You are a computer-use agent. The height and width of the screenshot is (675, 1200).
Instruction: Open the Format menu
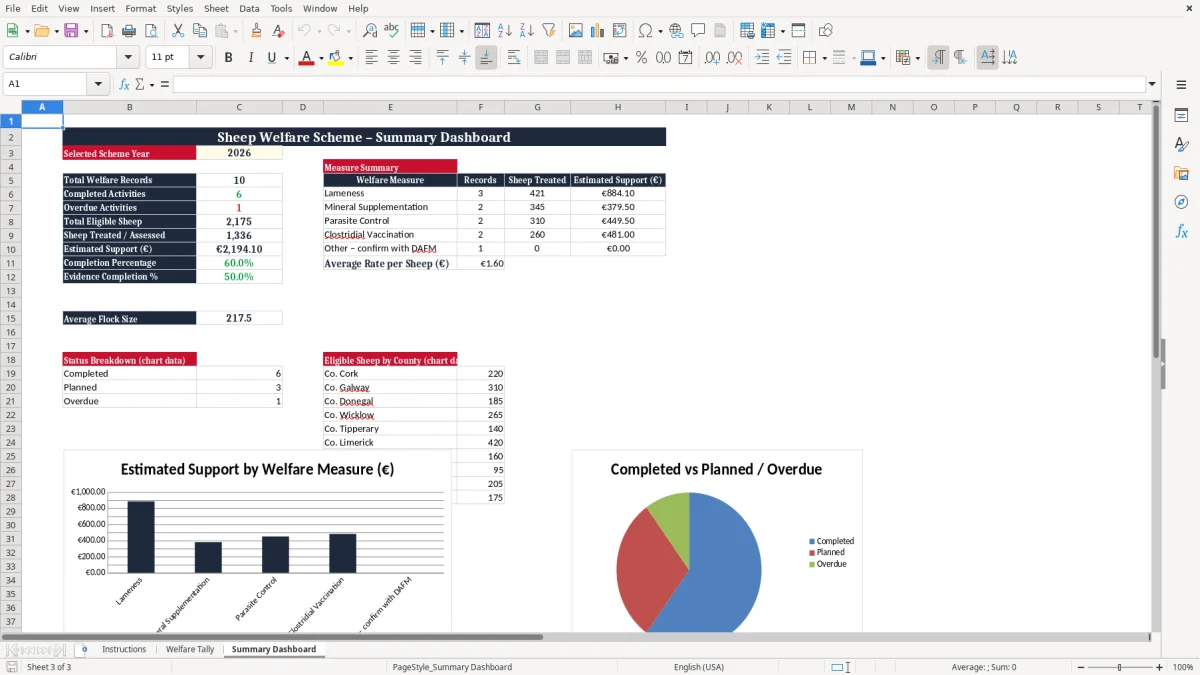pos(140,8)
